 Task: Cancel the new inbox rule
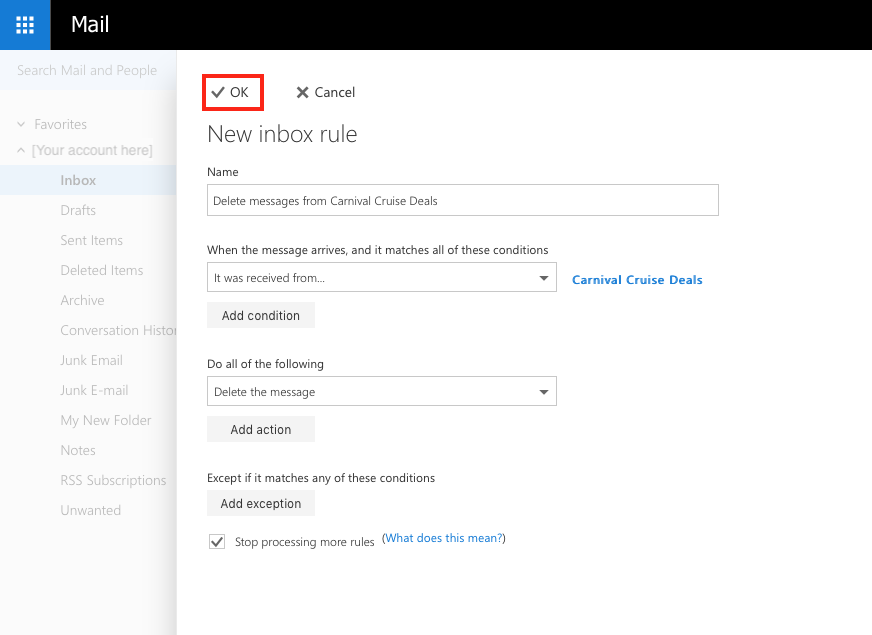(x=325, y=92)
